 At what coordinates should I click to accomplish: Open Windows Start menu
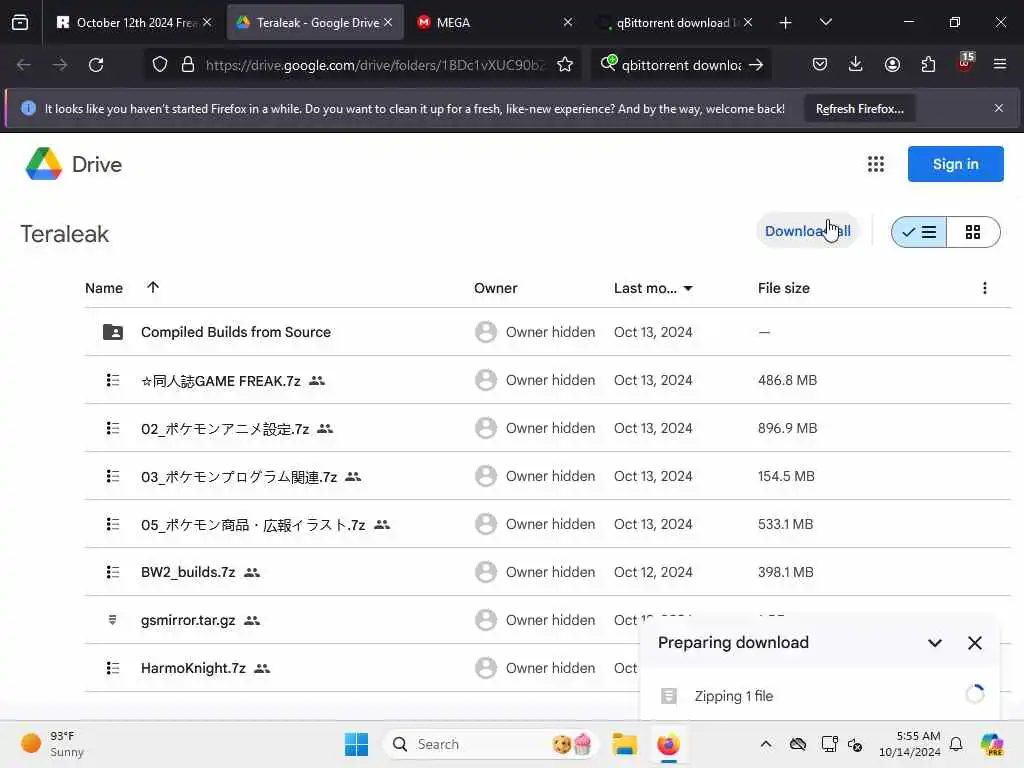(x=357, y=744)
